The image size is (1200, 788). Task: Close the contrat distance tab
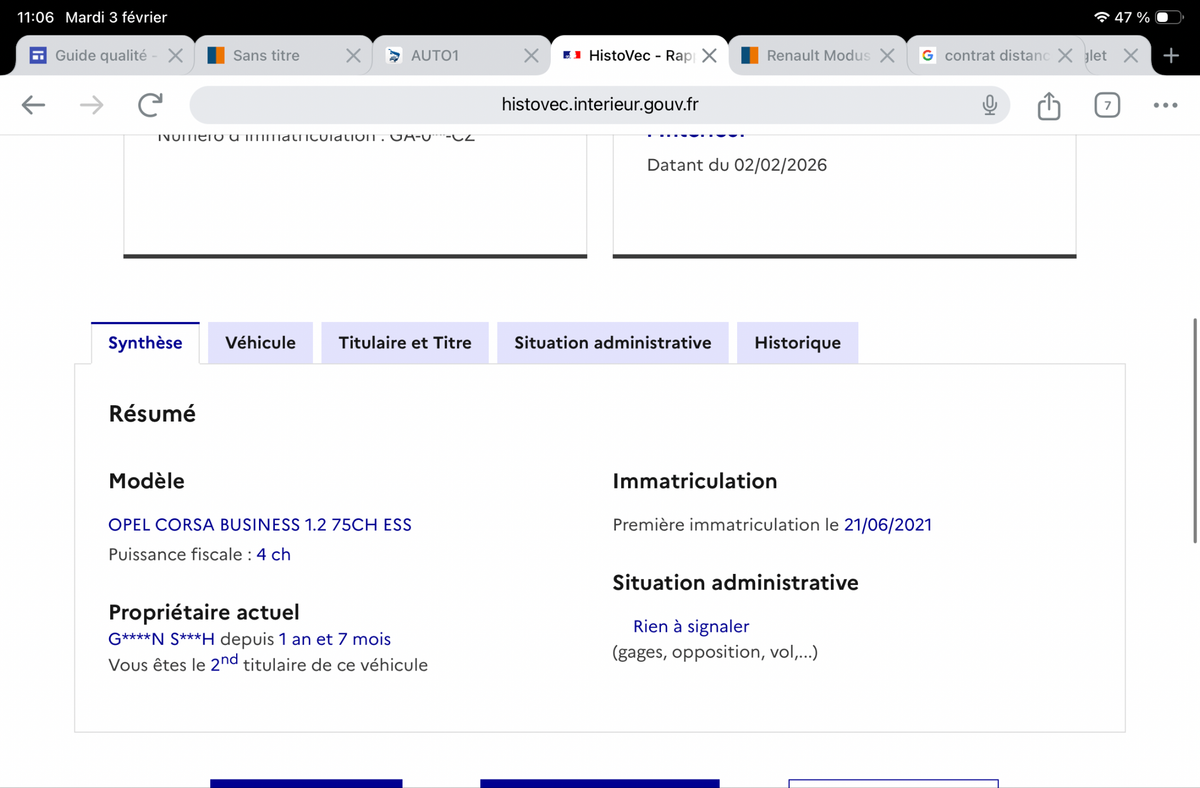(1065, 55)
